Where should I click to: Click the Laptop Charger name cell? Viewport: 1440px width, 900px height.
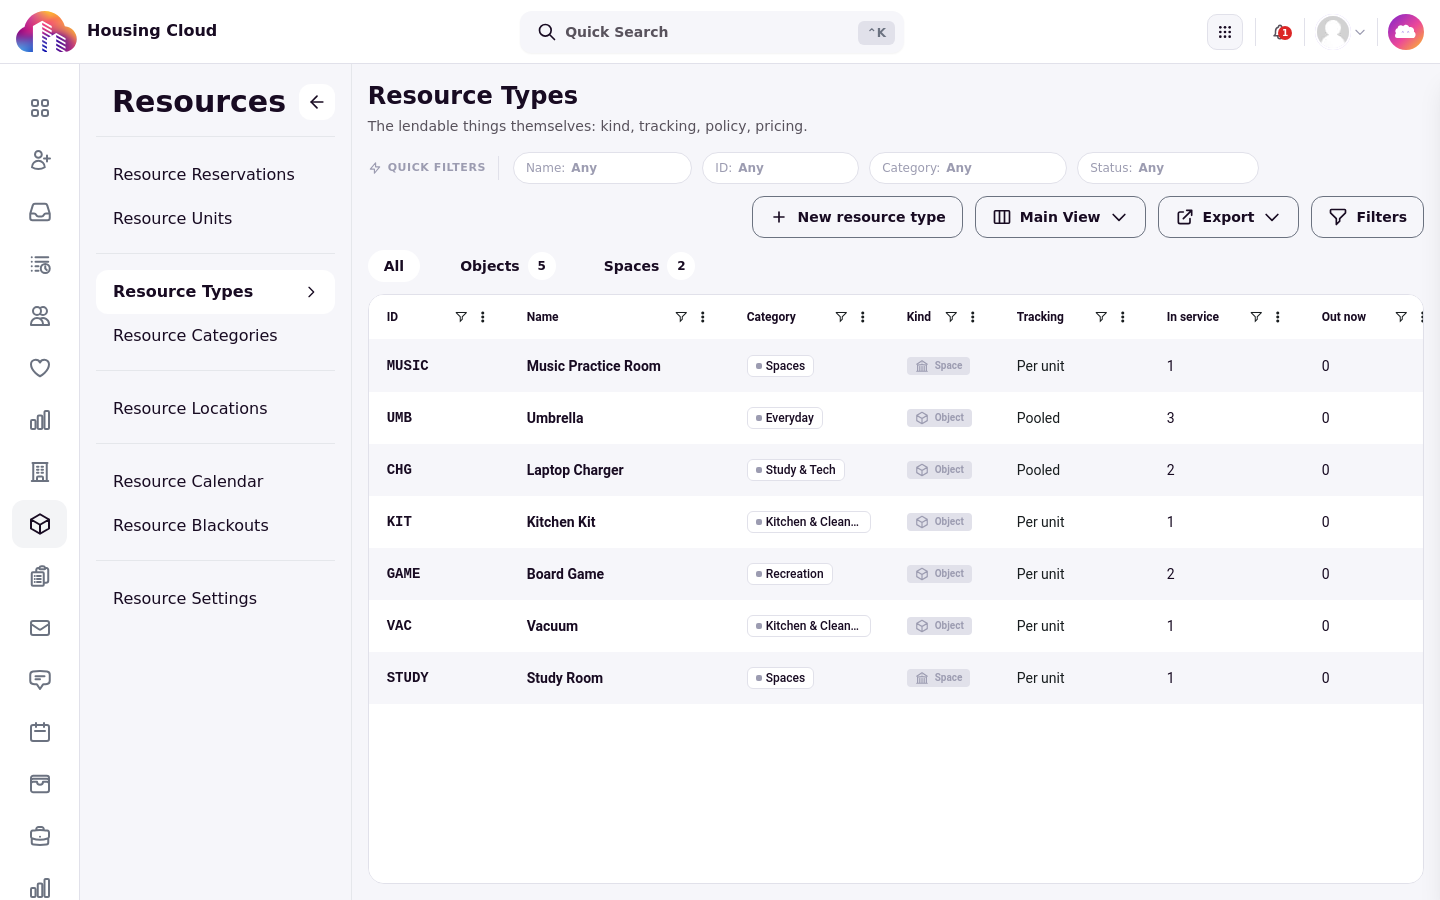tap(575, 470)
